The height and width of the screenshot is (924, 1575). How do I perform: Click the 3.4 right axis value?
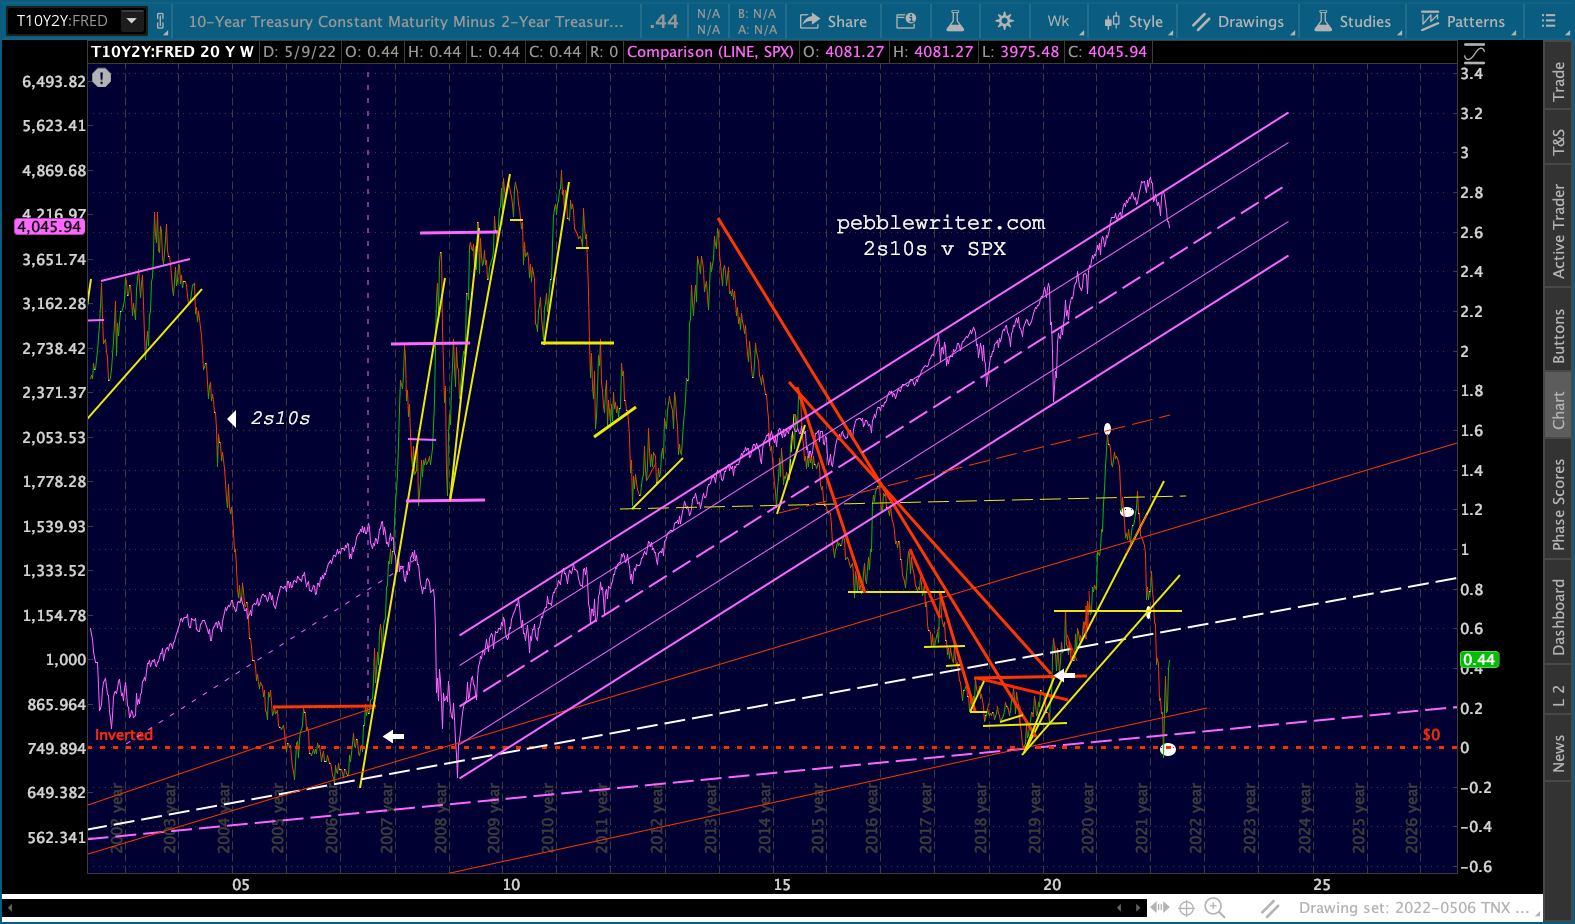[1471, 74]
